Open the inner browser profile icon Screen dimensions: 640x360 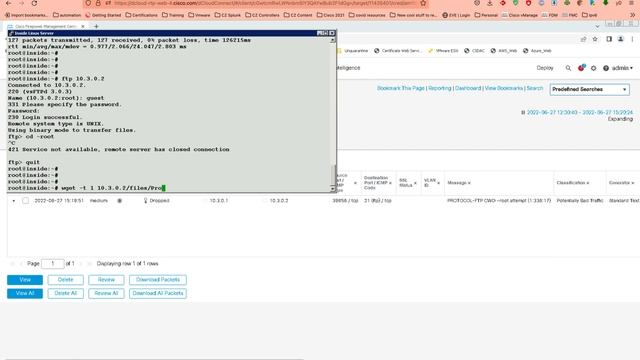coord(620,39)
